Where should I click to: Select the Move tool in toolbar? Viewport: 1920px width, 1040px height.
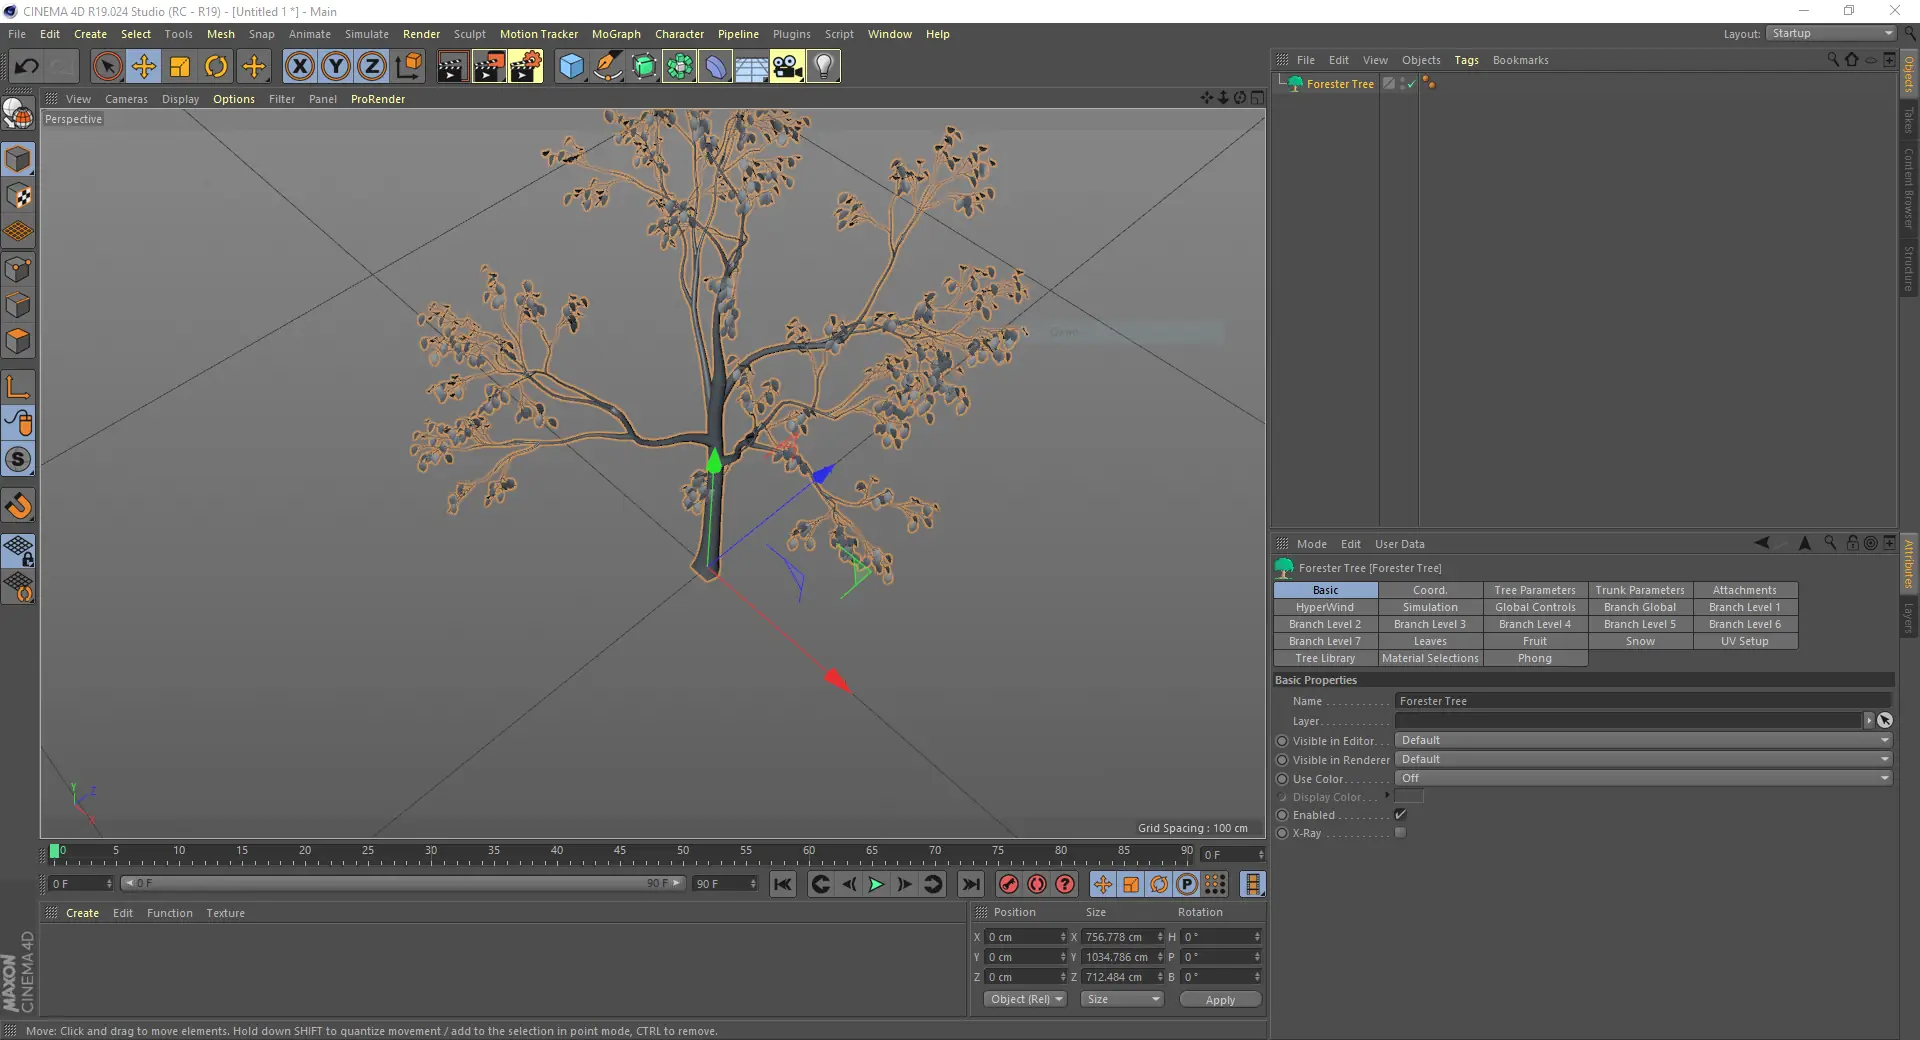[x=143, y=67]
